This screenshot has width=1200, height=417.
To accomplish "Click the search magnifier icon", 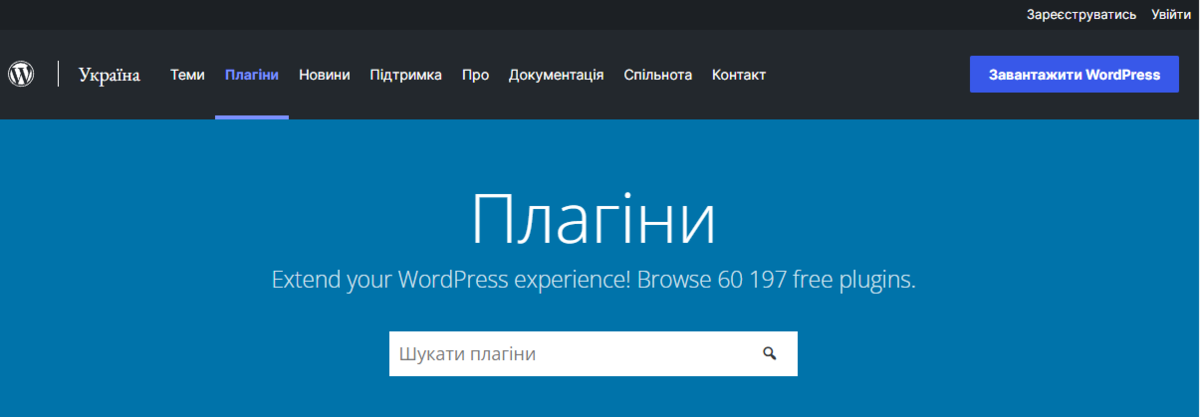I will click(x=769, y=353).
